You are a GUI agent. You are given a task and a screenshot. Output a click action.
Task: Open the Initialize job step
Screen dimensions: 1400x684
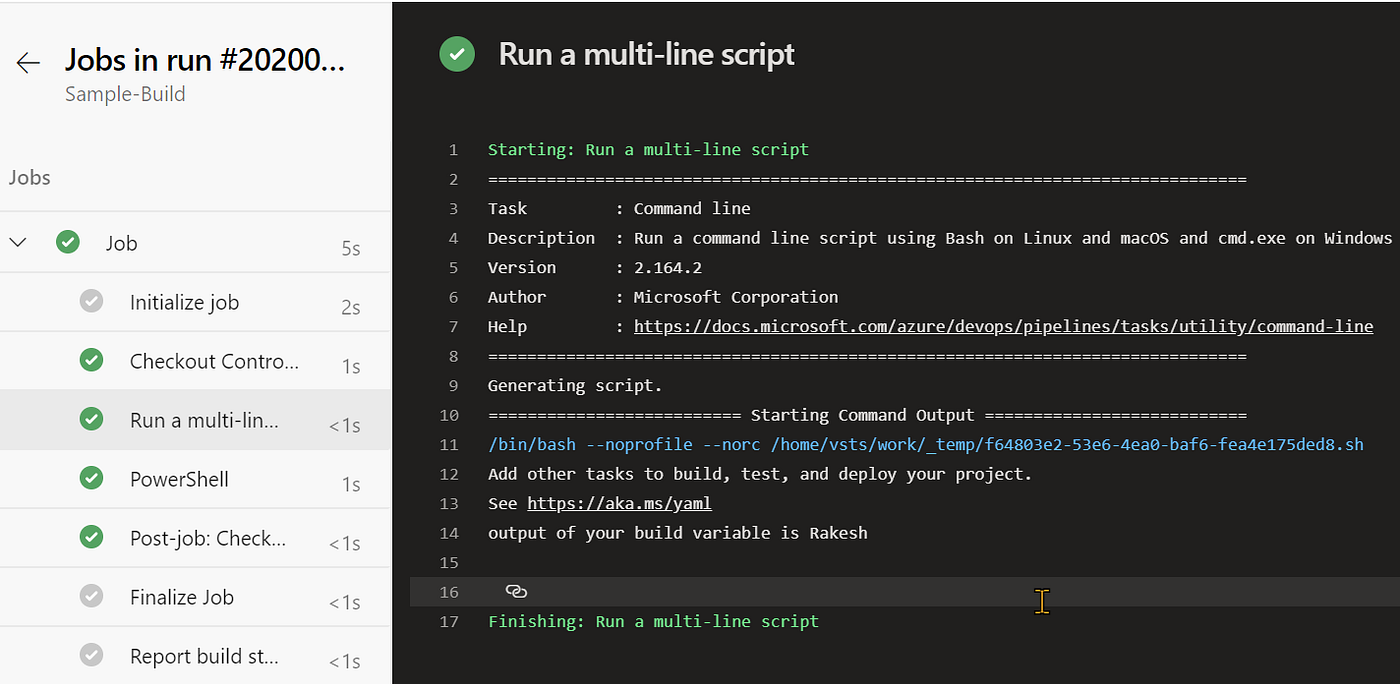click(195, 302)
